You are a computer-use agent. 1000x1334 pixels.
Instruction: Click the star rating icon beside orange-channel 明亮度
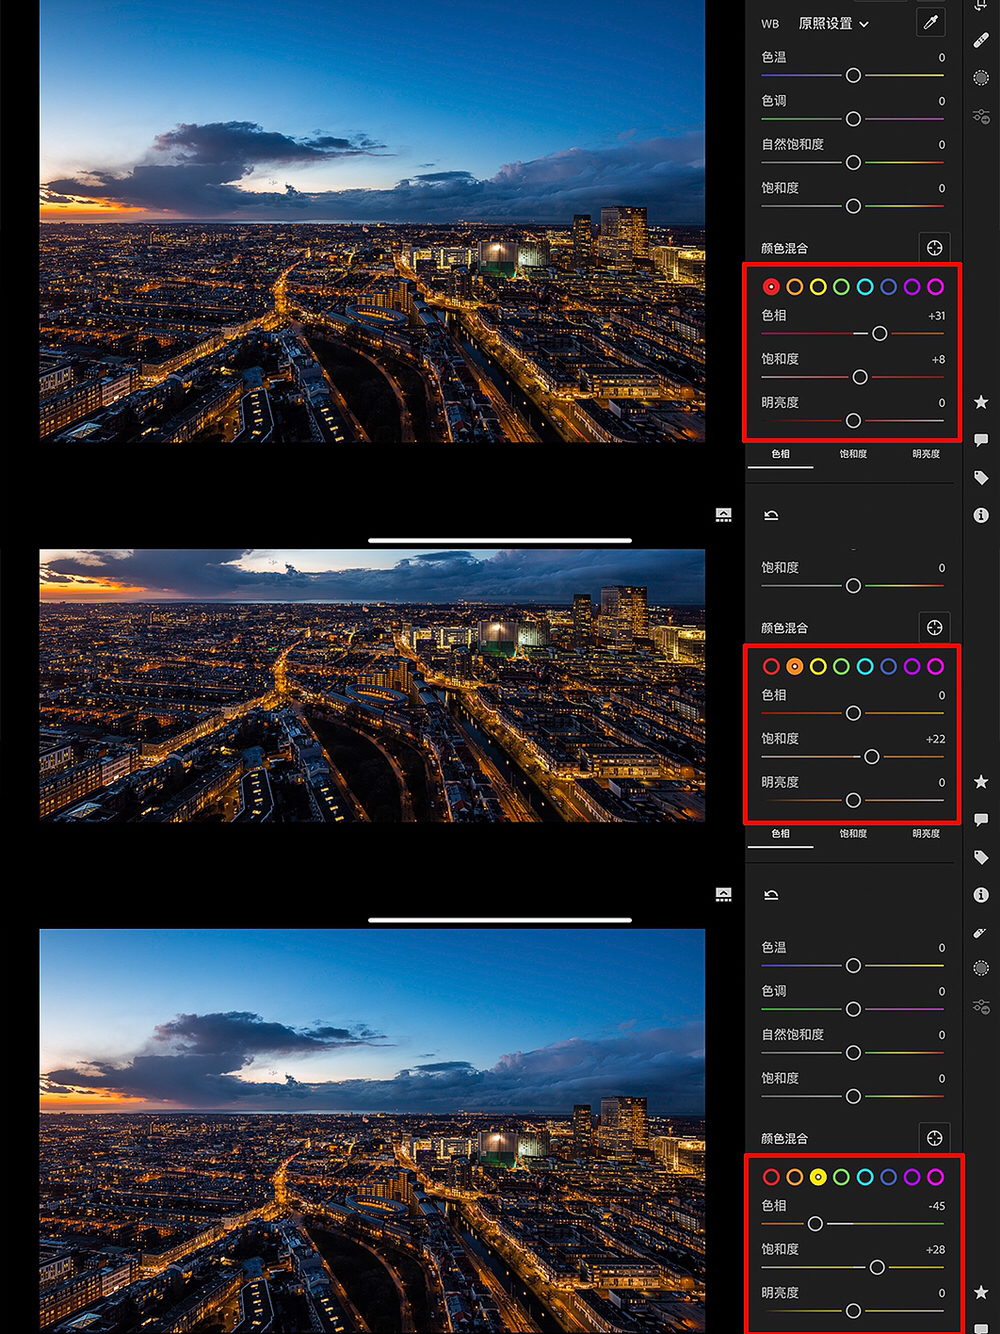tap(981, 782)
